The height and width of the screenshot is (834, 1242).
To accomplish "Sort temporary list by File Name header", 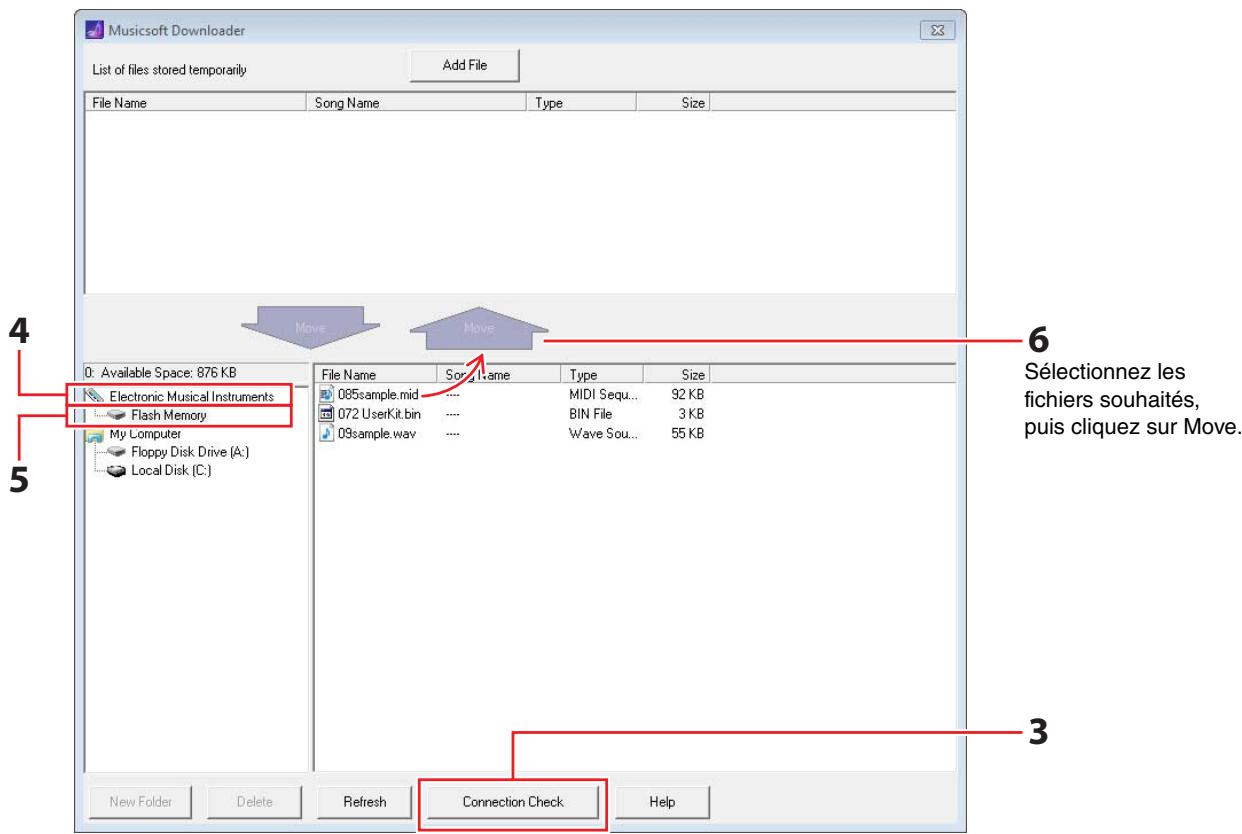I will (195, 102).
